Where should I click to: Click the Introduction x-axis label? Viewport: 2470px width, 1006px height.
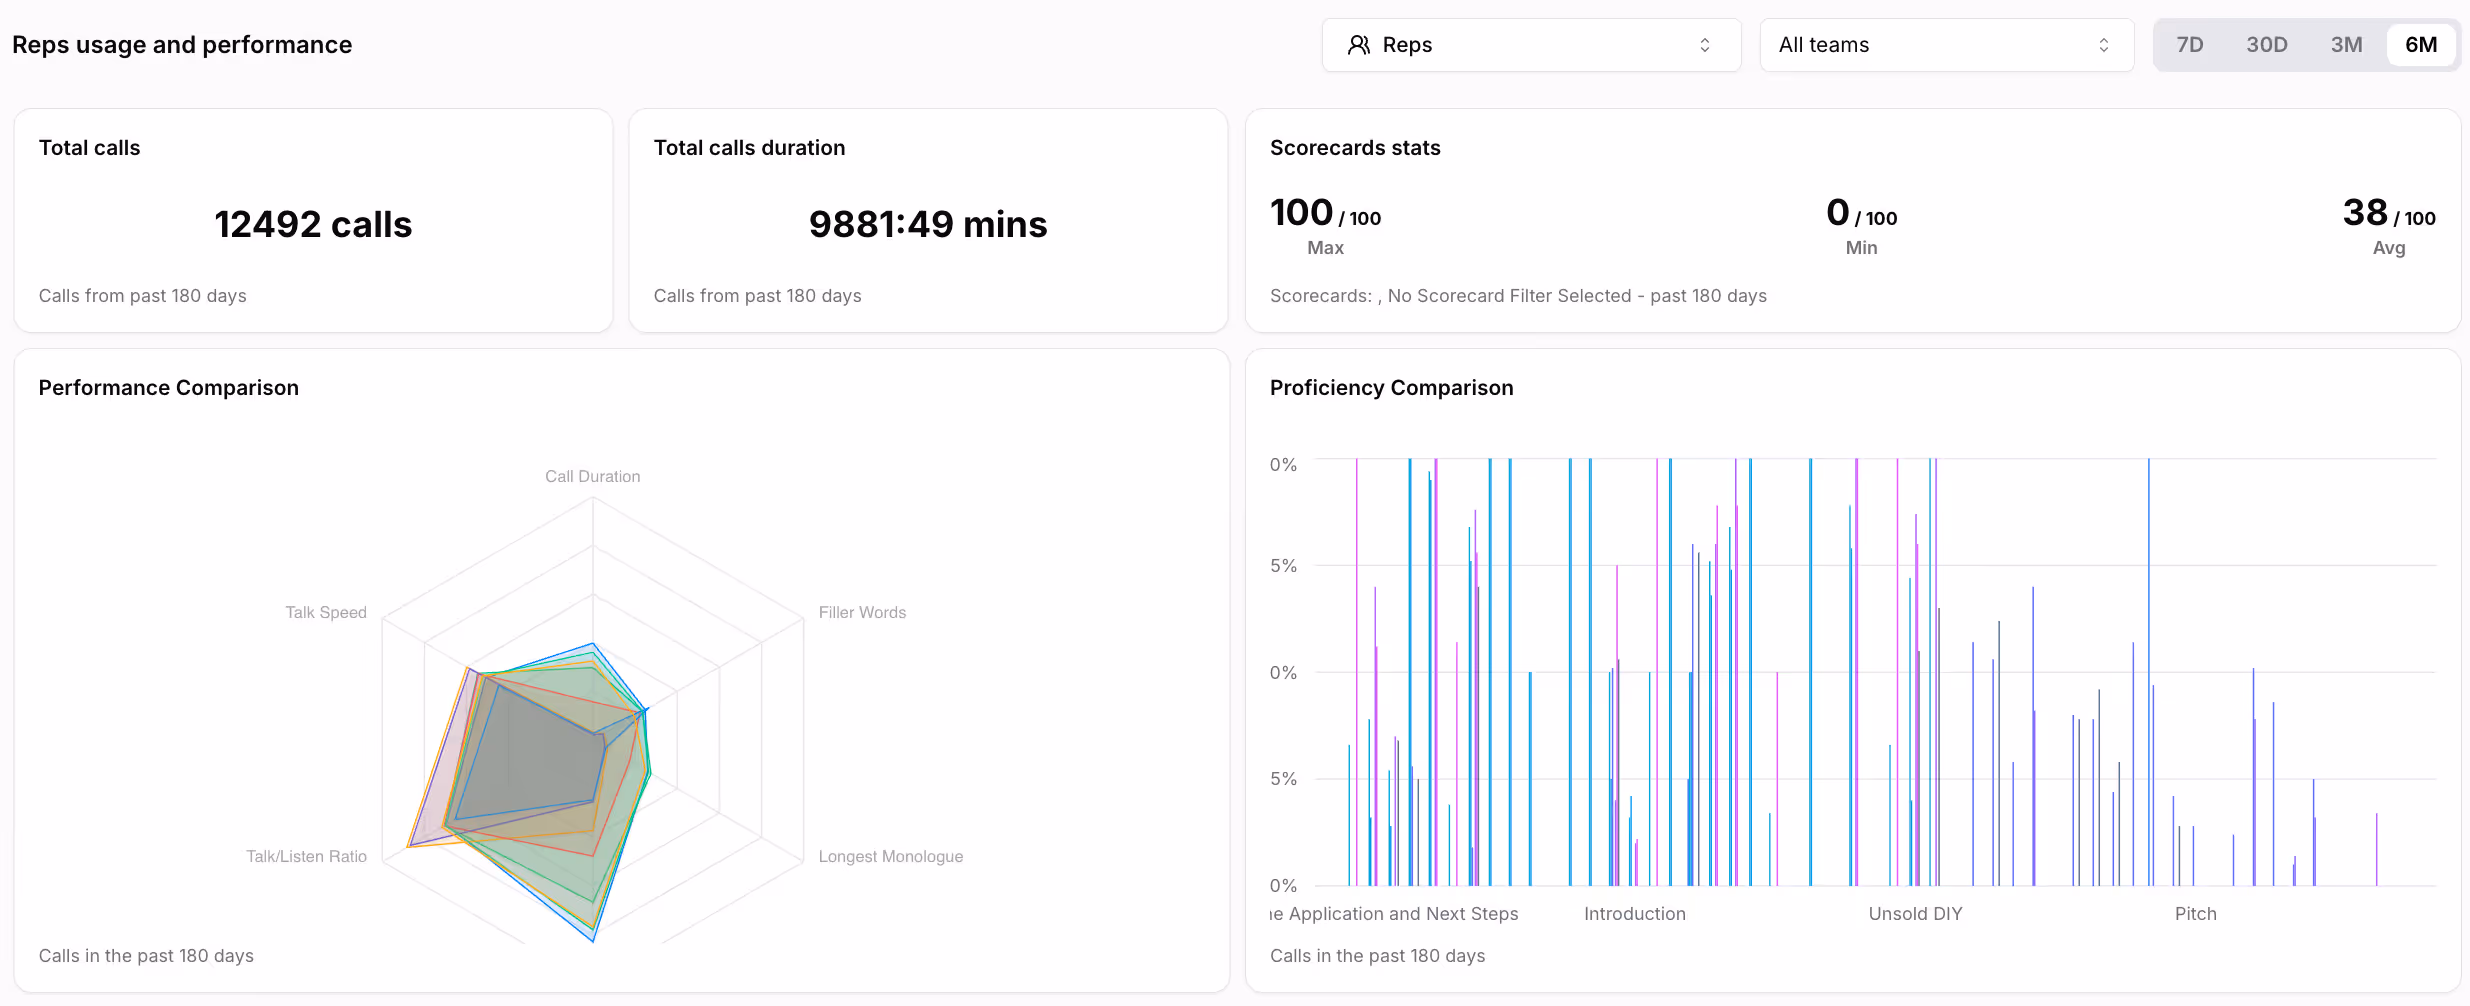pyautogui.click(x=1635, y=914)
